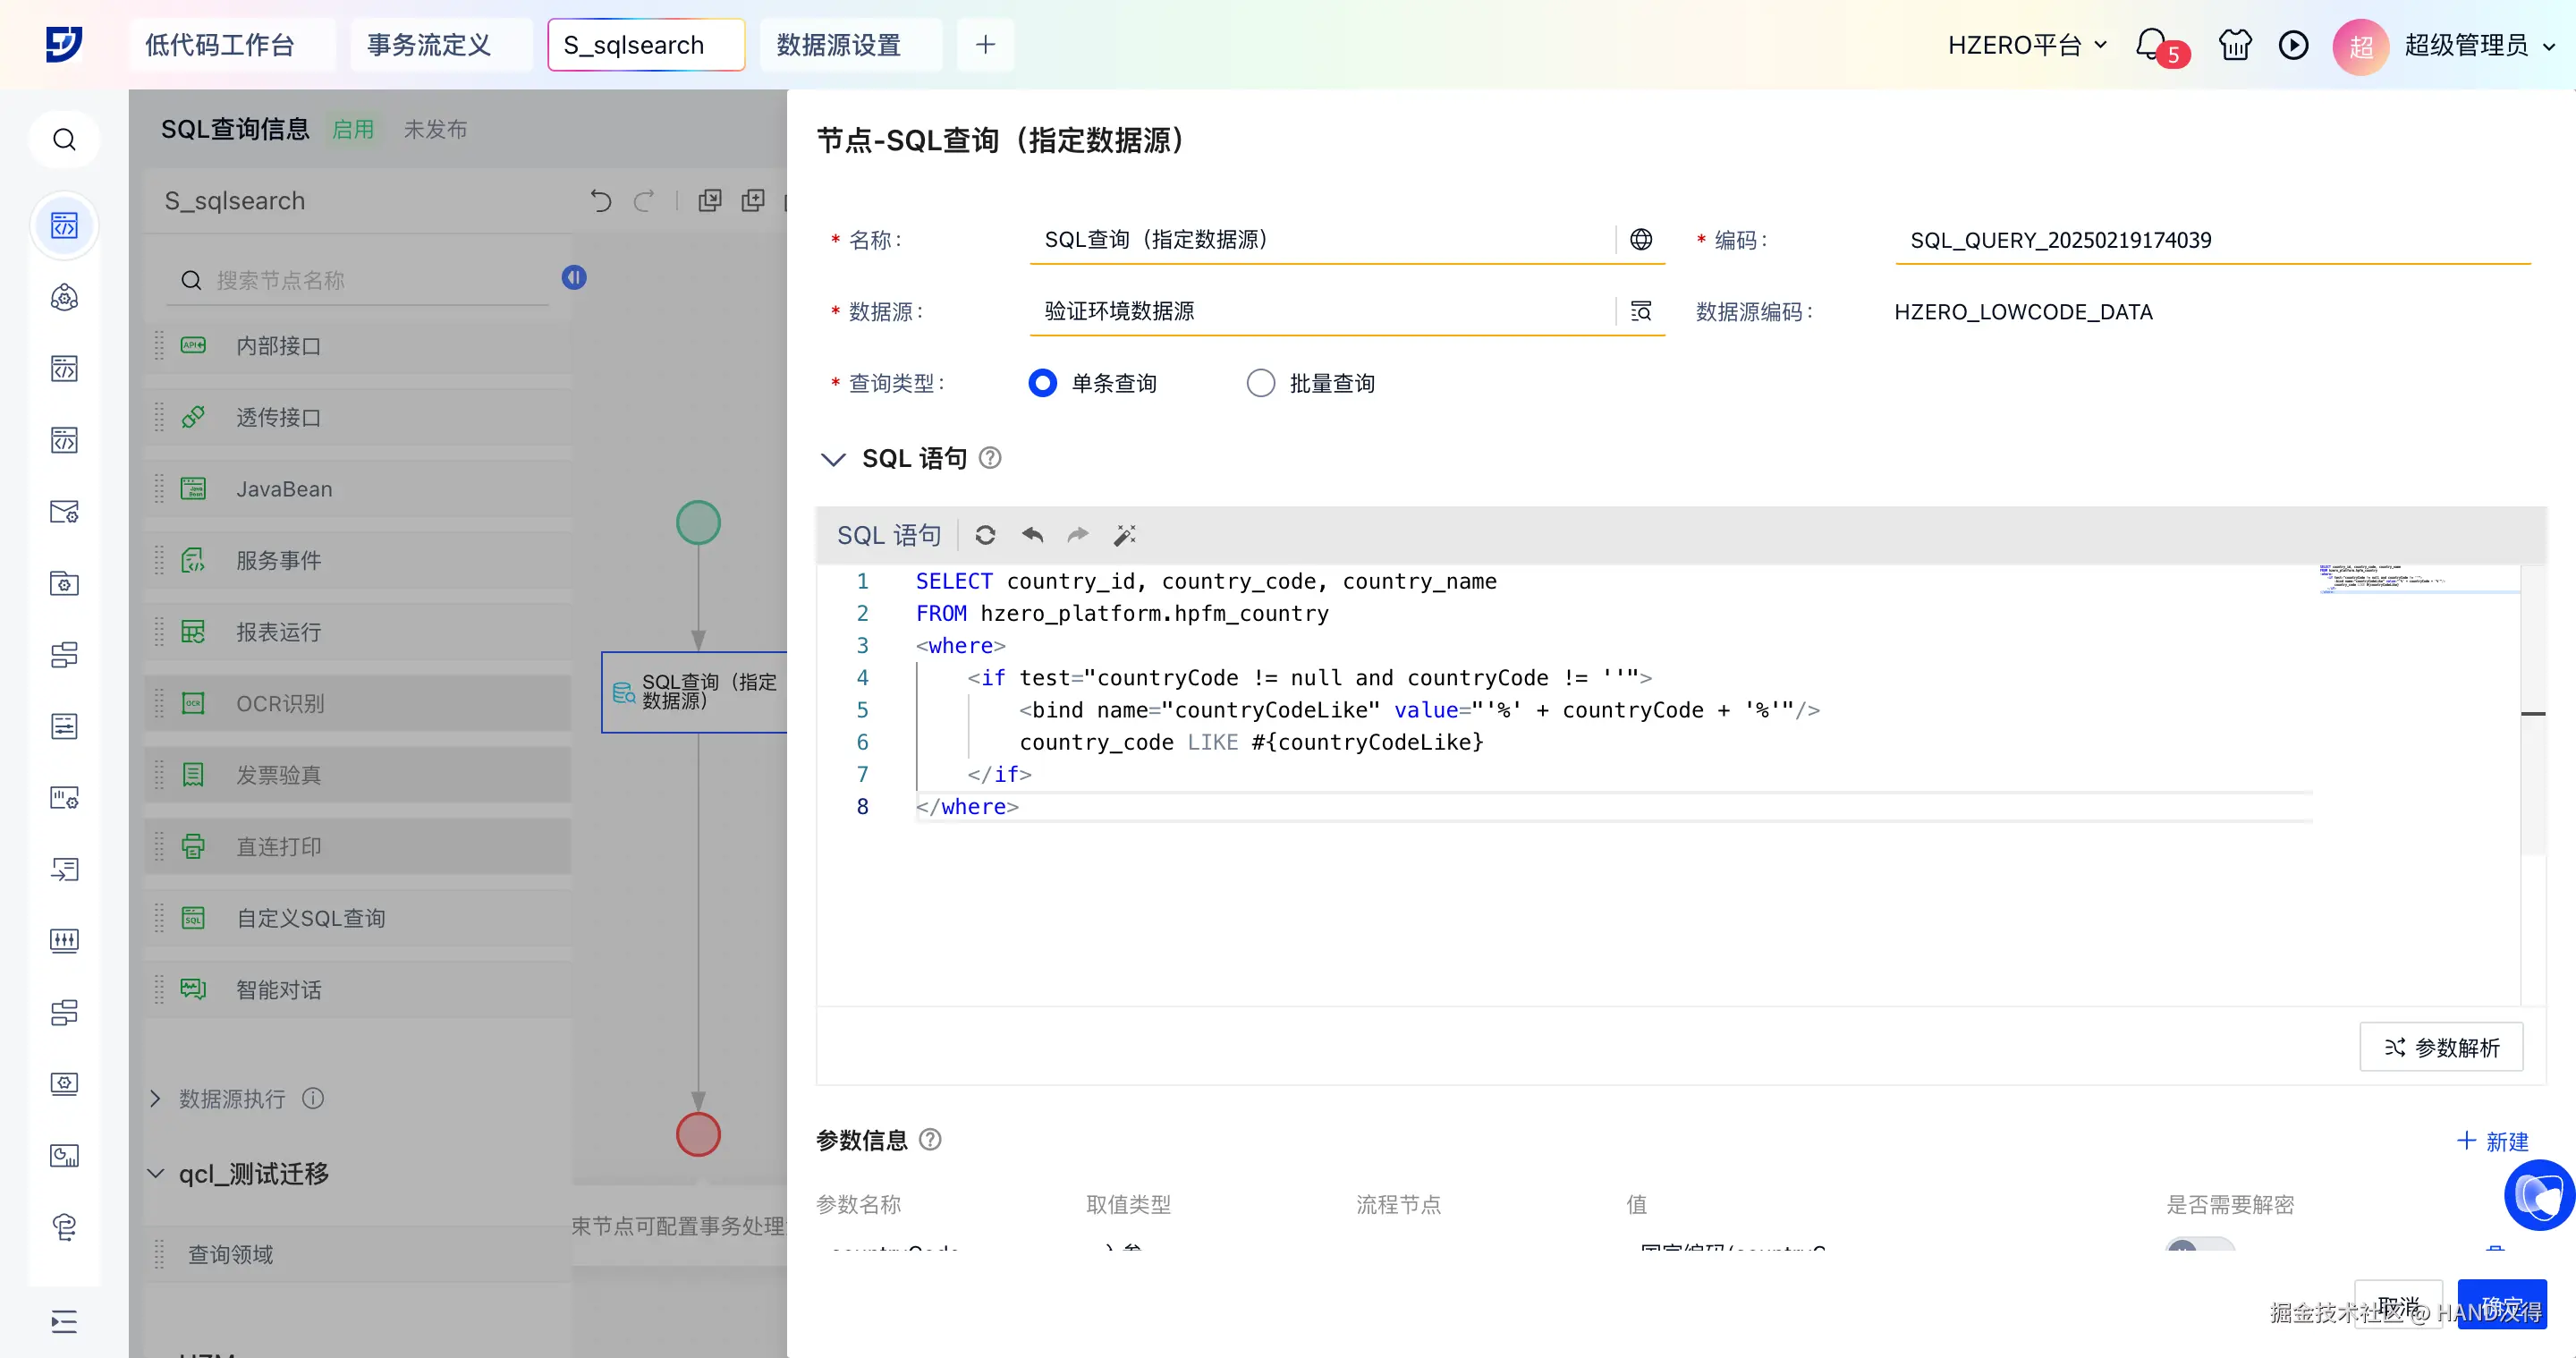The image size is (2576, 1358).
Task: Select the 单条查询 radio button
Action: [1042, 383]
